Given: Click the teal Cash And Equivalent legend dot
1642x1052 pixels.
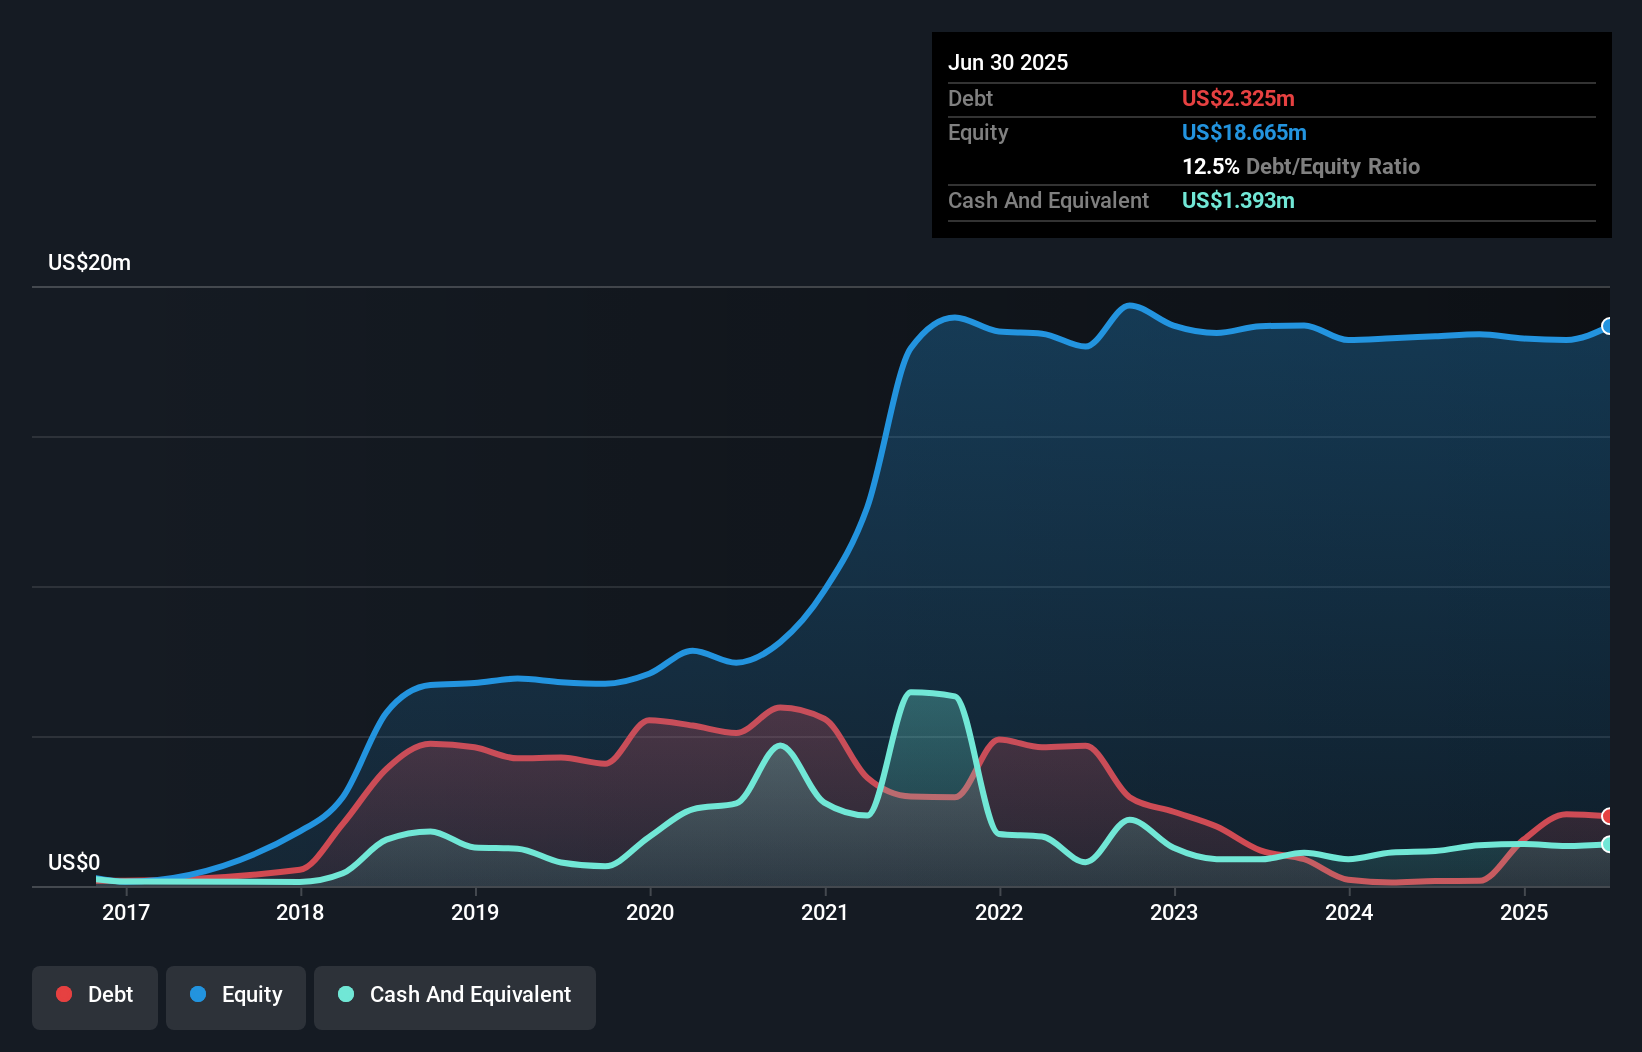Looking at the screenshot, I should pyautogui.click(x=344, y=994).
